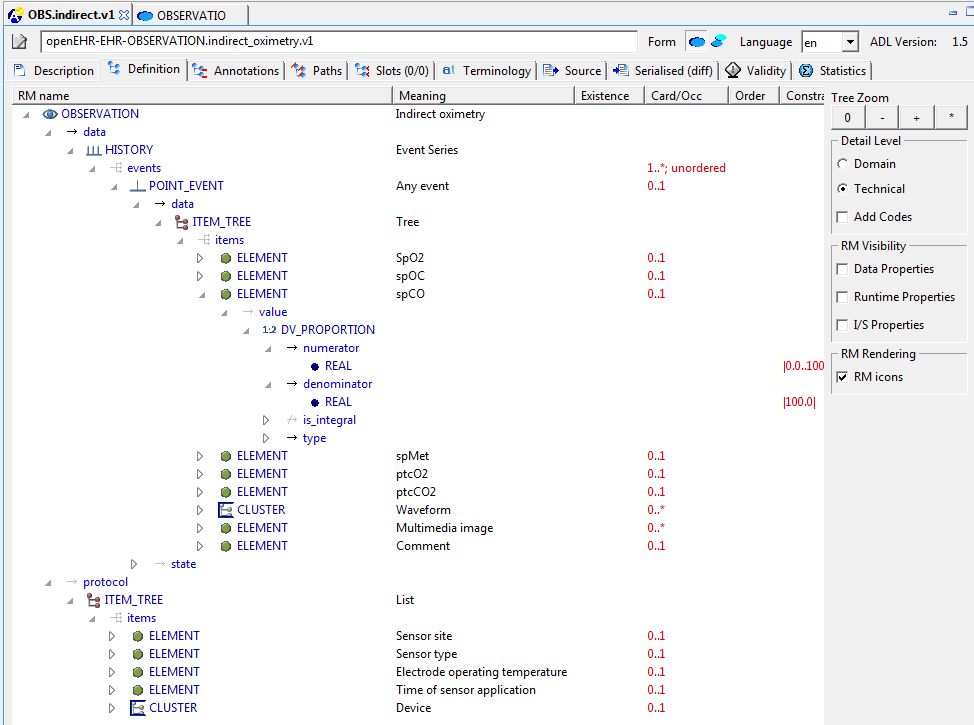
Task: Click the ELEMENT icon in the ptcO2 row
Action: click(226, 475)
